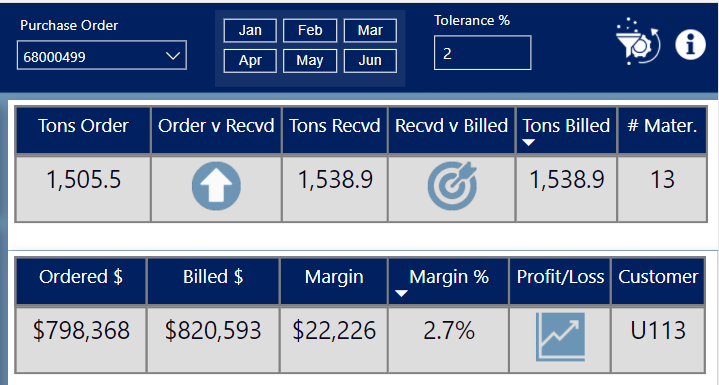Image resolution: width=719 pixels, height=385 pixels.
Task: Expand the Purchase Order dropdown chevron
Action: [x=173, y=56]
